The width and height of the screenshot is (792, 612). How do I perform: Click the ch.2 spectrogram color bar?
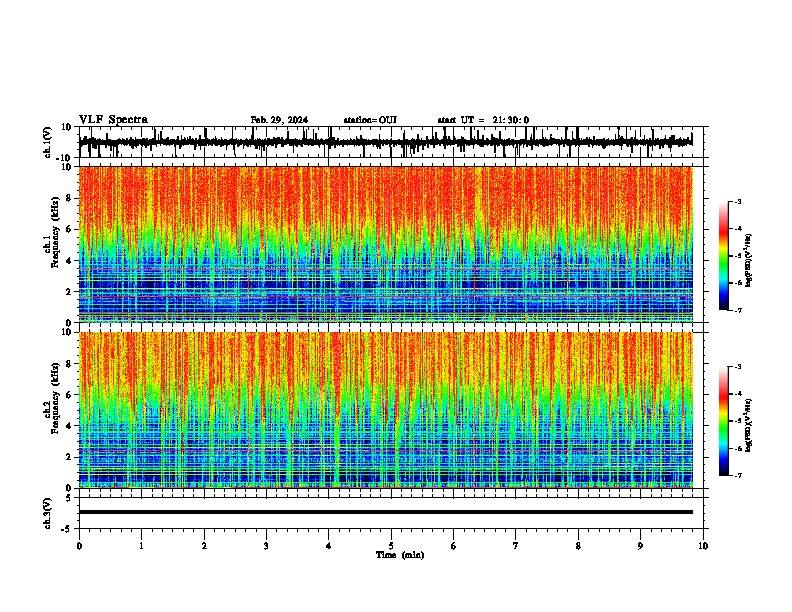click(724, 421)
